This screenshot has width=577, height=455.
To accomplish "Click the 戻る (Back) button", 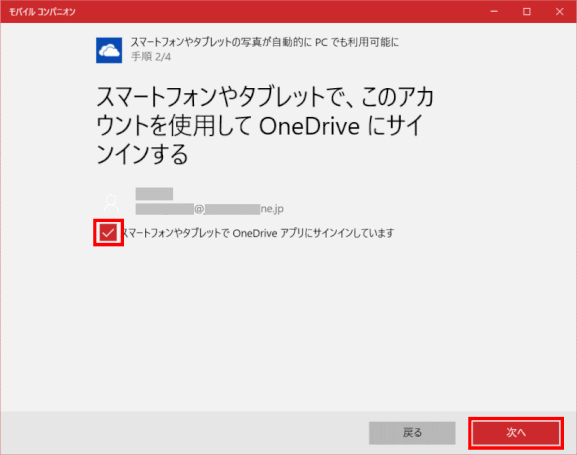I will pyautogui.click(x=412, y=433).
